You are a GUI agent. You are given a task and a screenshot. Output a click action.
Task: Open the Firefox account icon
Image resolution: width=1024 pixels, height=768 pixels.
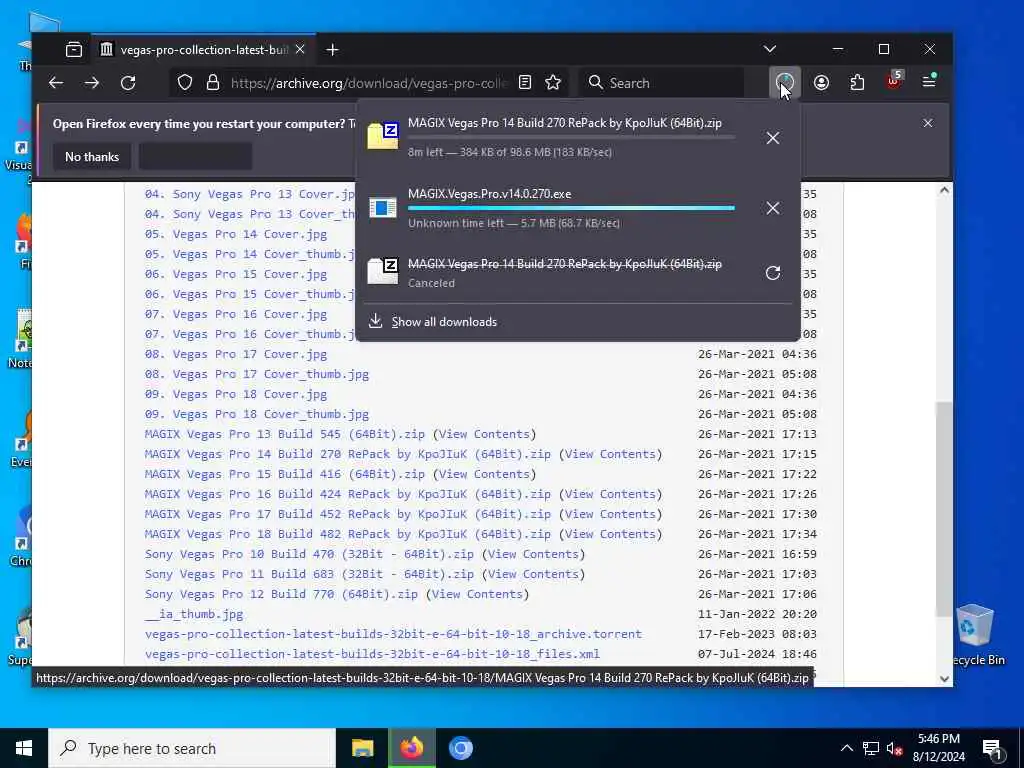click(821, 82)
